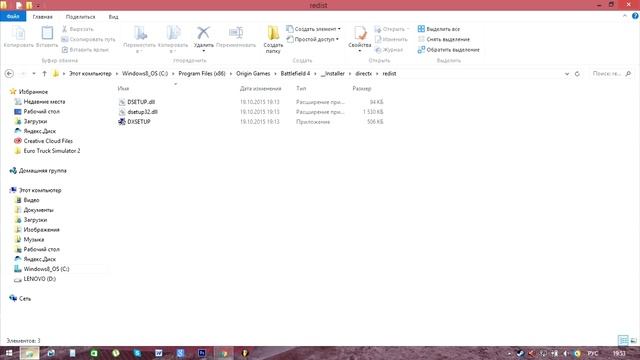Viewport: 640px width, 360px height.
Task: Open LENOVO (D:) drive in sidebar
Action: point(35,279)
